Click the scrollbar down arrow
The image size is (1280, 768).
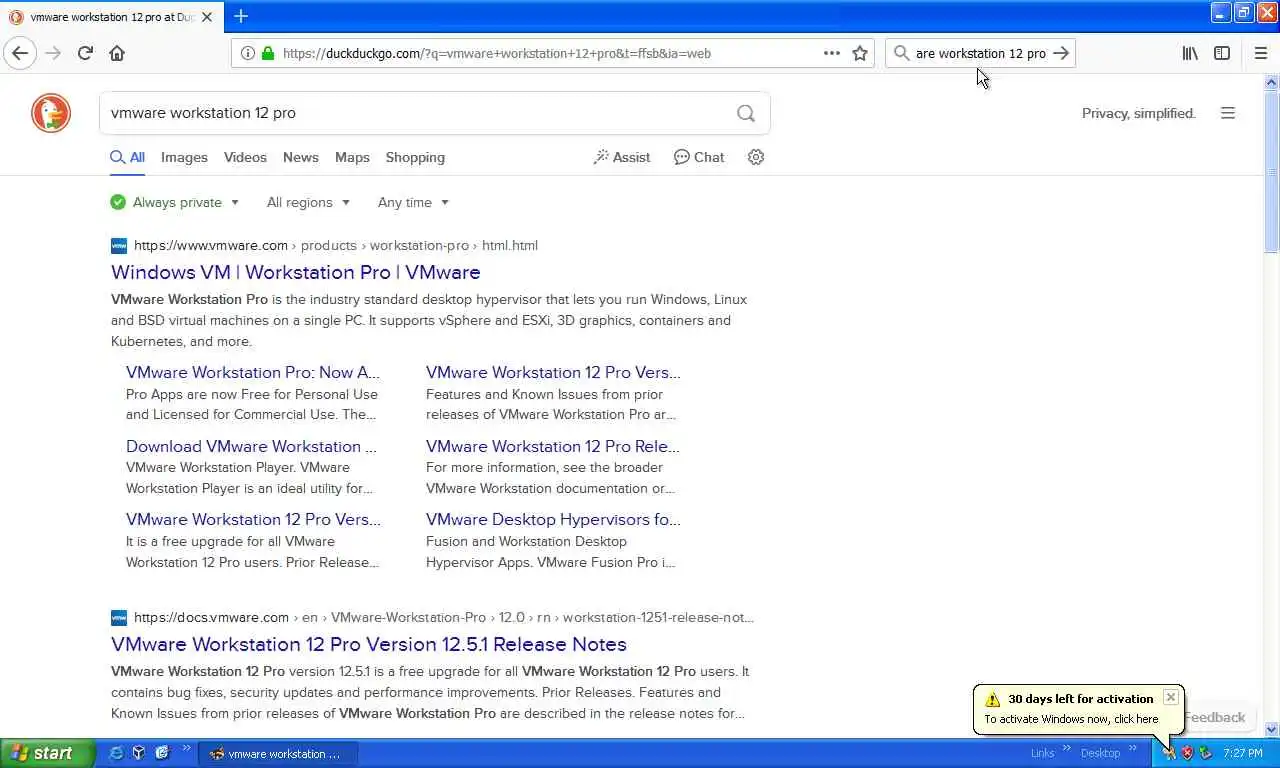tap(1272, 729)
